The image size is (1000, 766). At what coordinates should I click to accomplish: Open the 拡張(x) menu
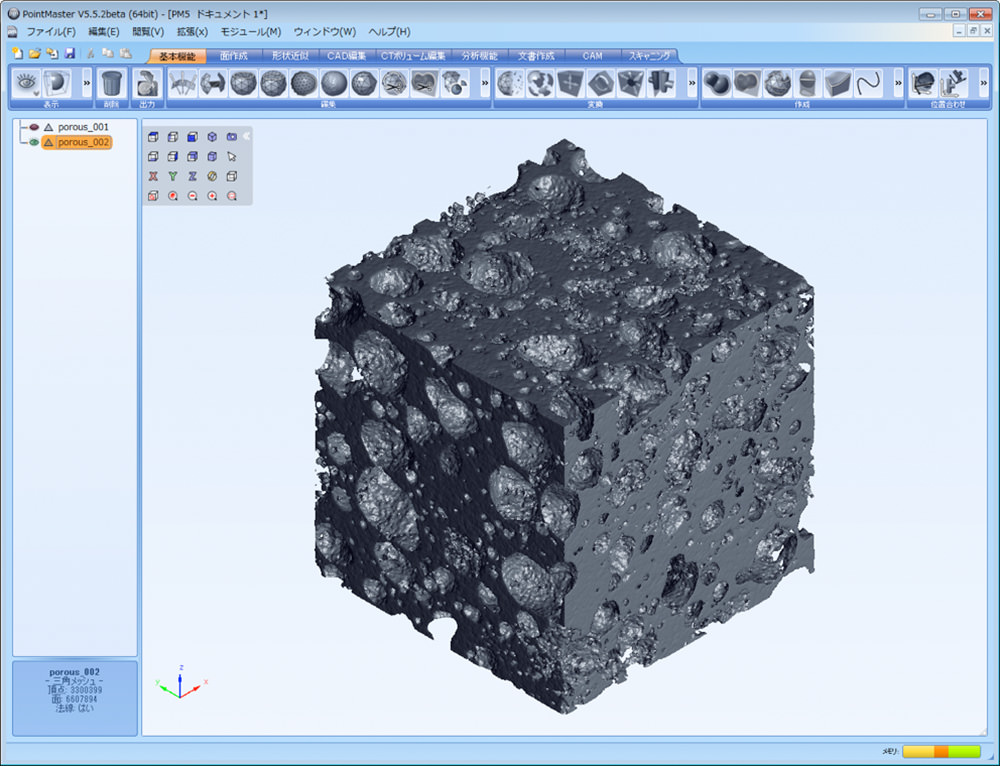tap(192, 31)
